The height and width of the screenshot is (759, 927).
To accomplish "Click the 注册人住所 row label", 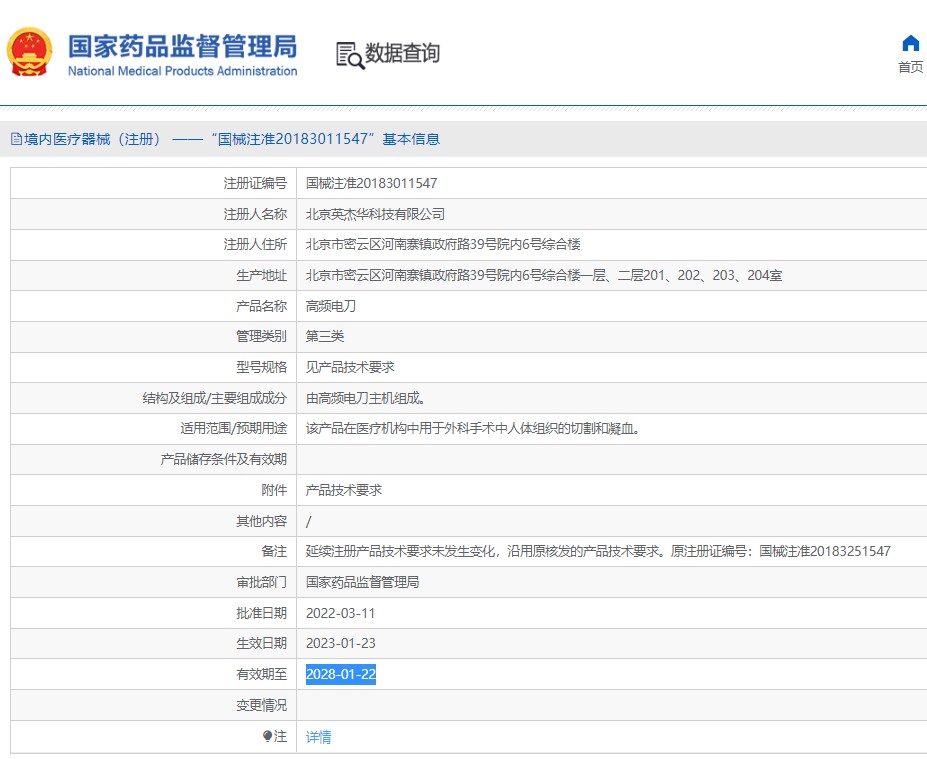I will click(x=255, y=244).
